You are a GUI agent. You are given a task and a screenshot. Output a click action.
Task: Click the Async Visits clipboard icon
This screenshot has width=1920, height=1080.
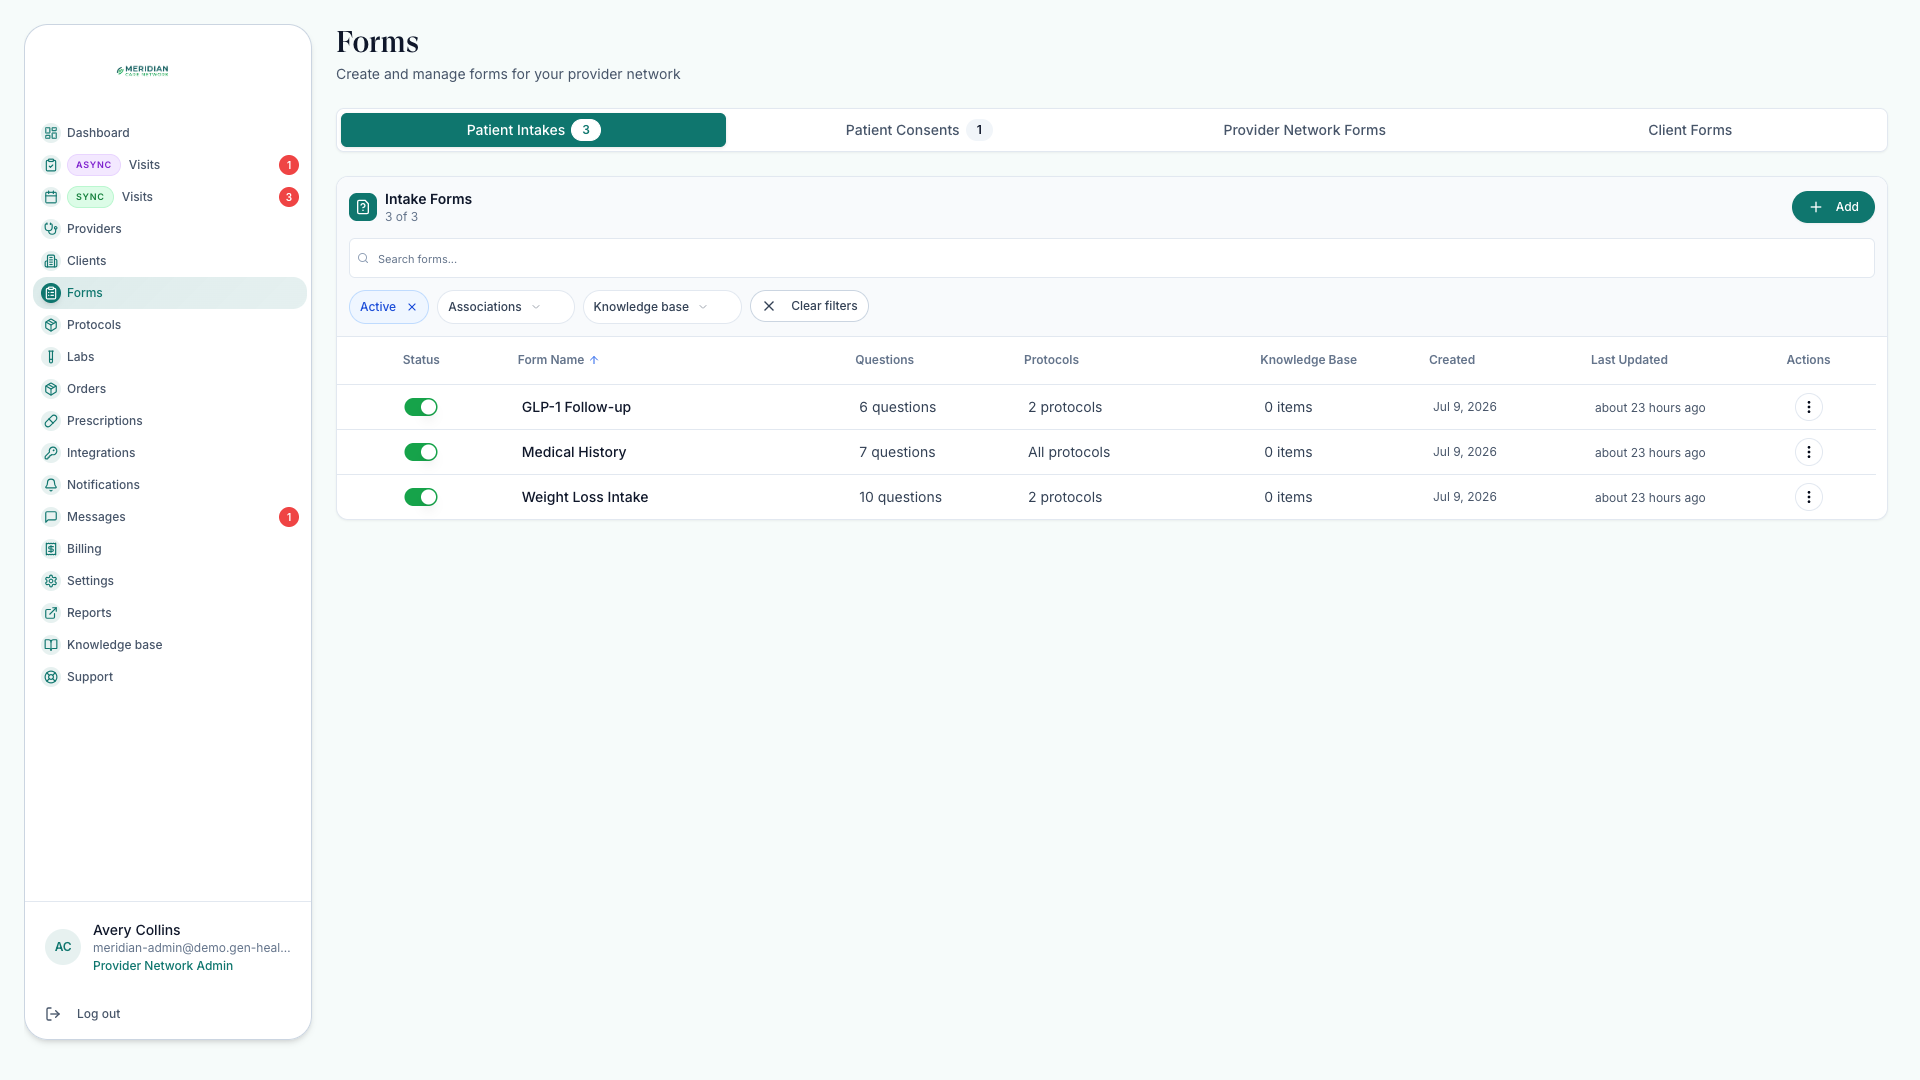tap(51, 165)
